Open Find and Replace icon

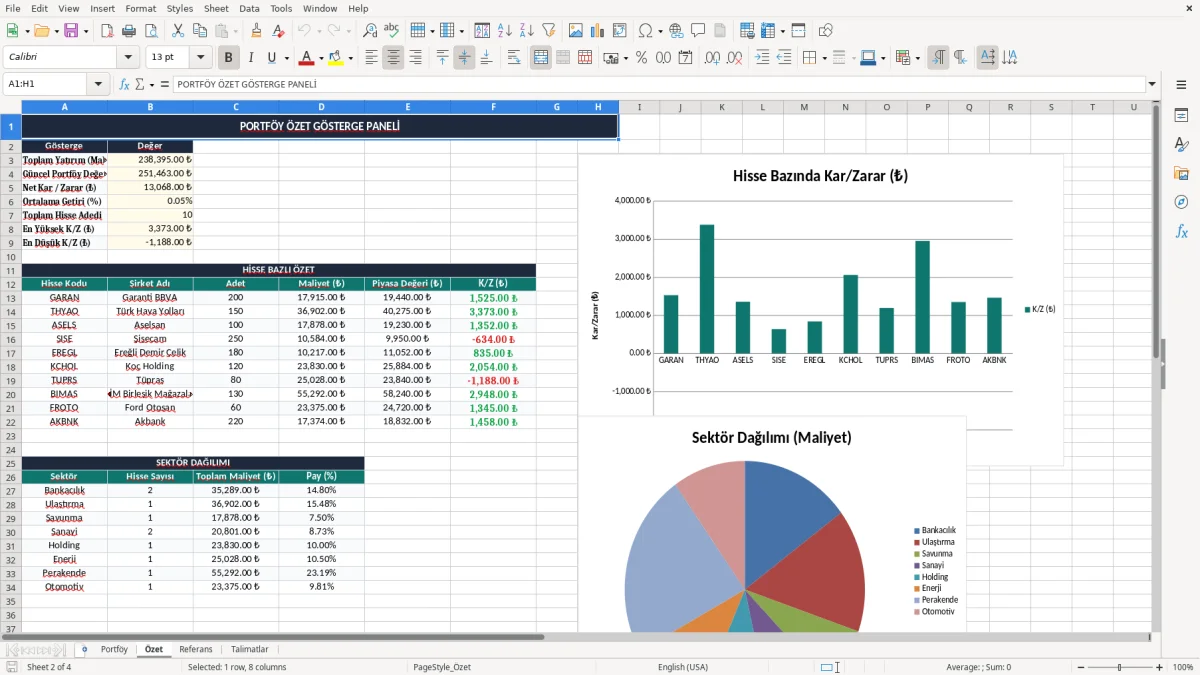coord(370,31)
